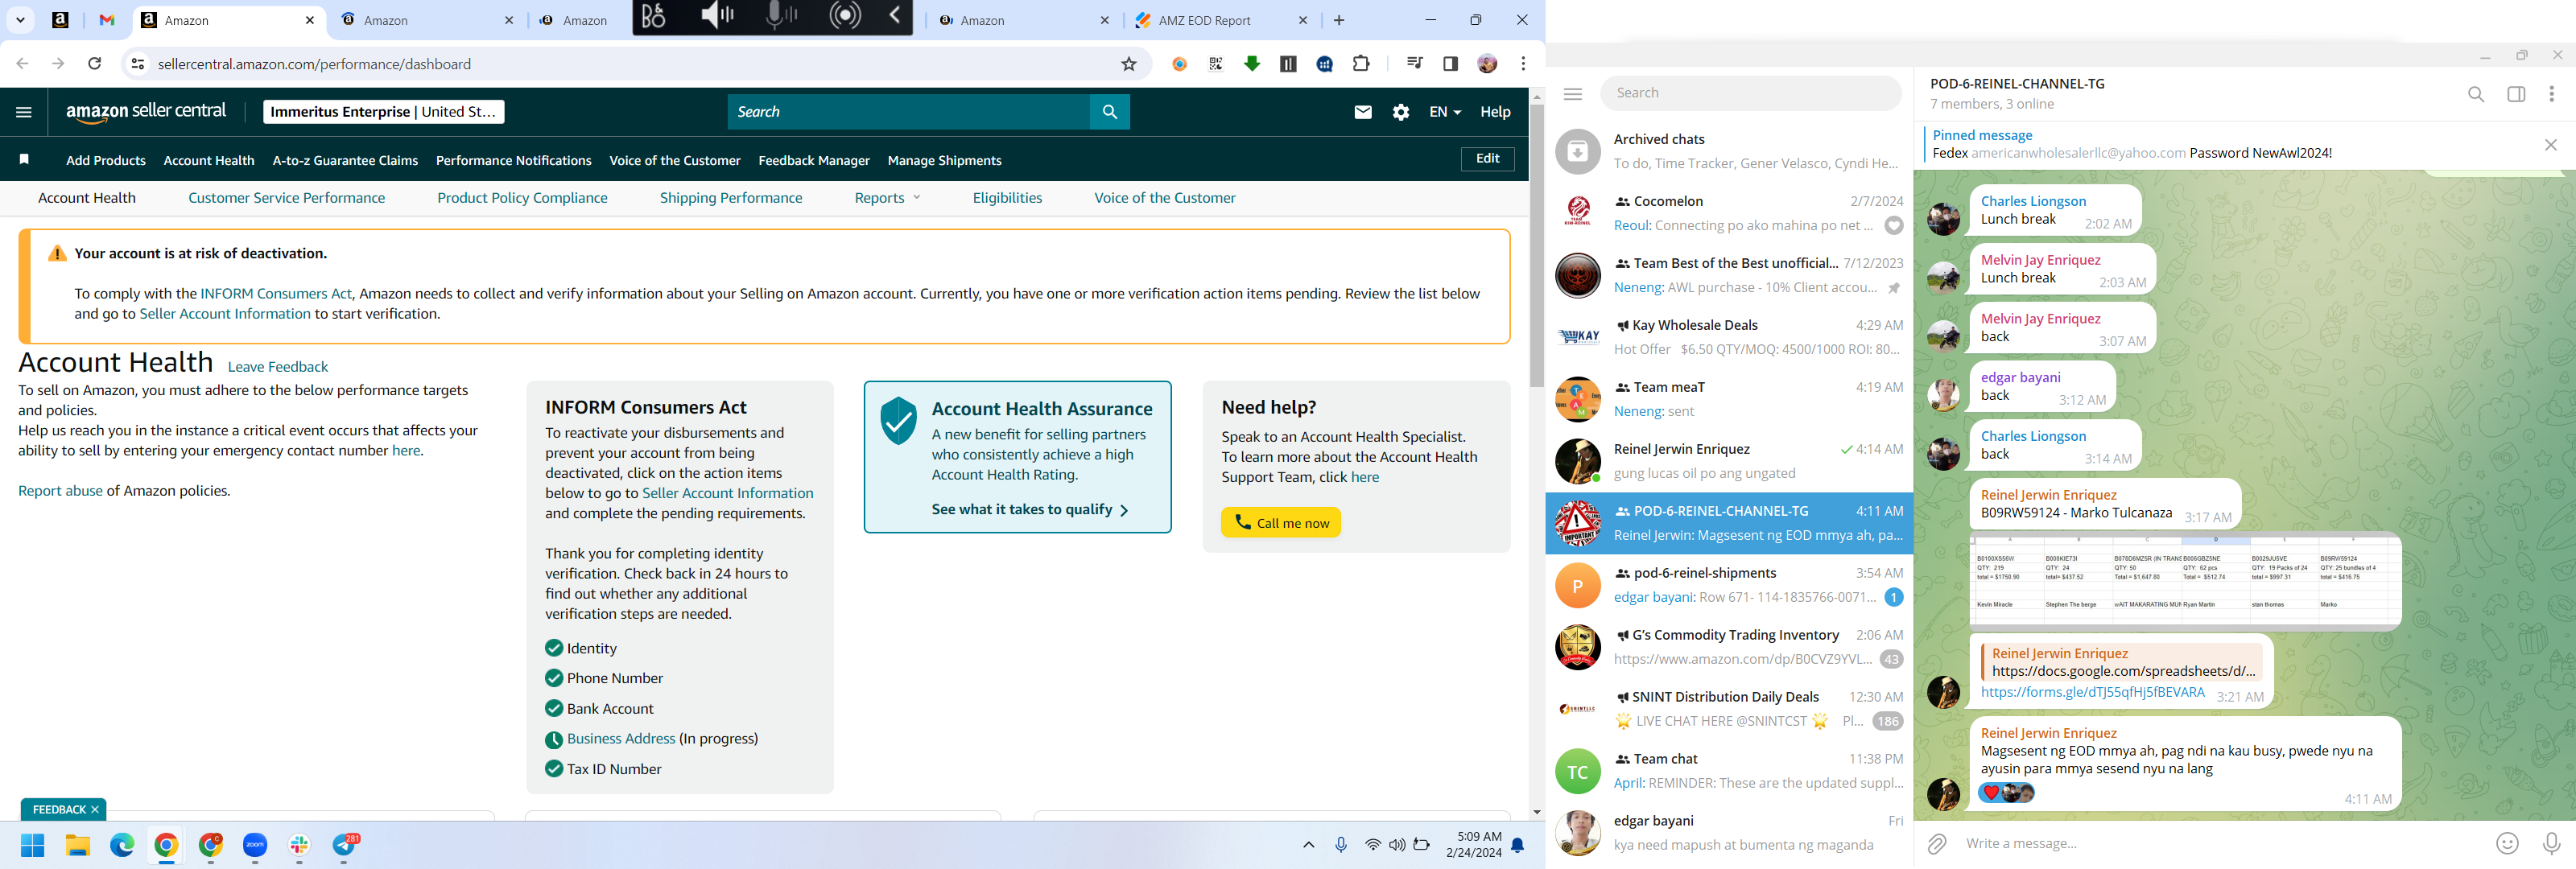Open Telegram's main hamburger menu
Viewport: 2576px width, 869px height.
pyautogui.click(x=1573, y=94)
